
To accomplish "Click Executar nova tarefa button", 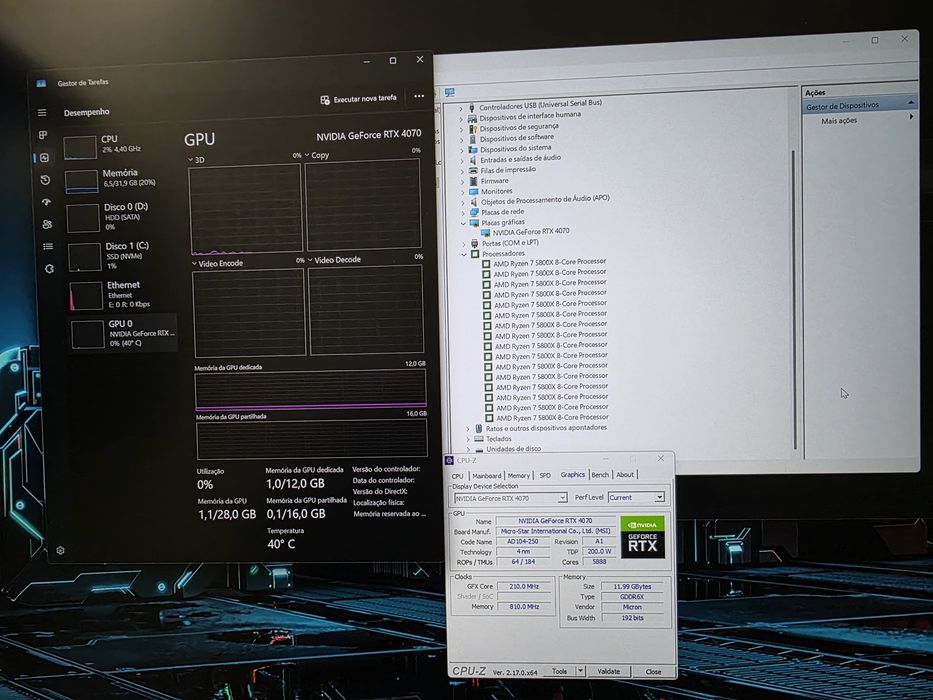I will tap(358, 99).
